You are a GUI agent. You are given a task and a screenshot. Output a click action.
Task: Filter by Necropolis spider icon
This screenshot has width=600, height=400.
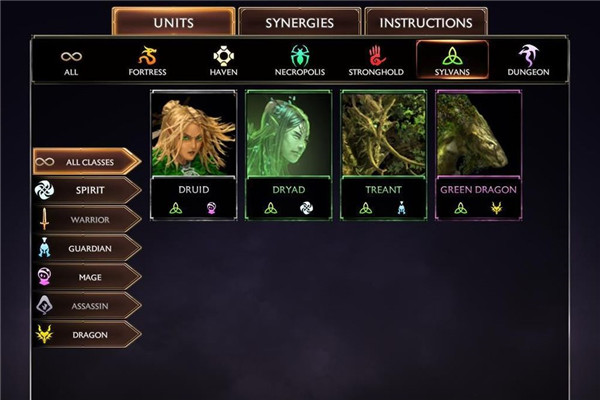coord(300,56)
